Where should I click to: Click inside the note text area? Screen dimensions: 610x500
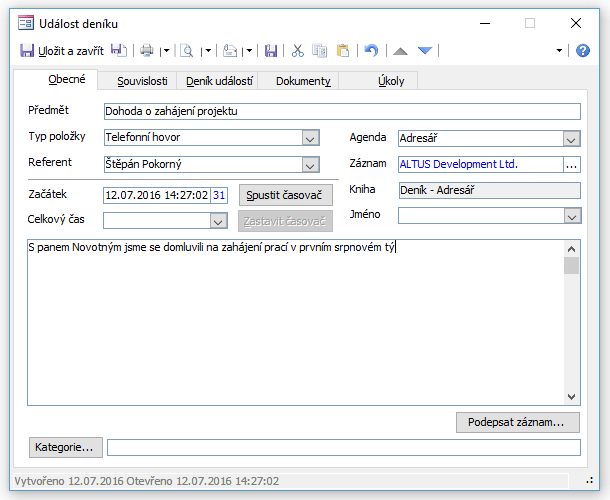pos(296,322)
